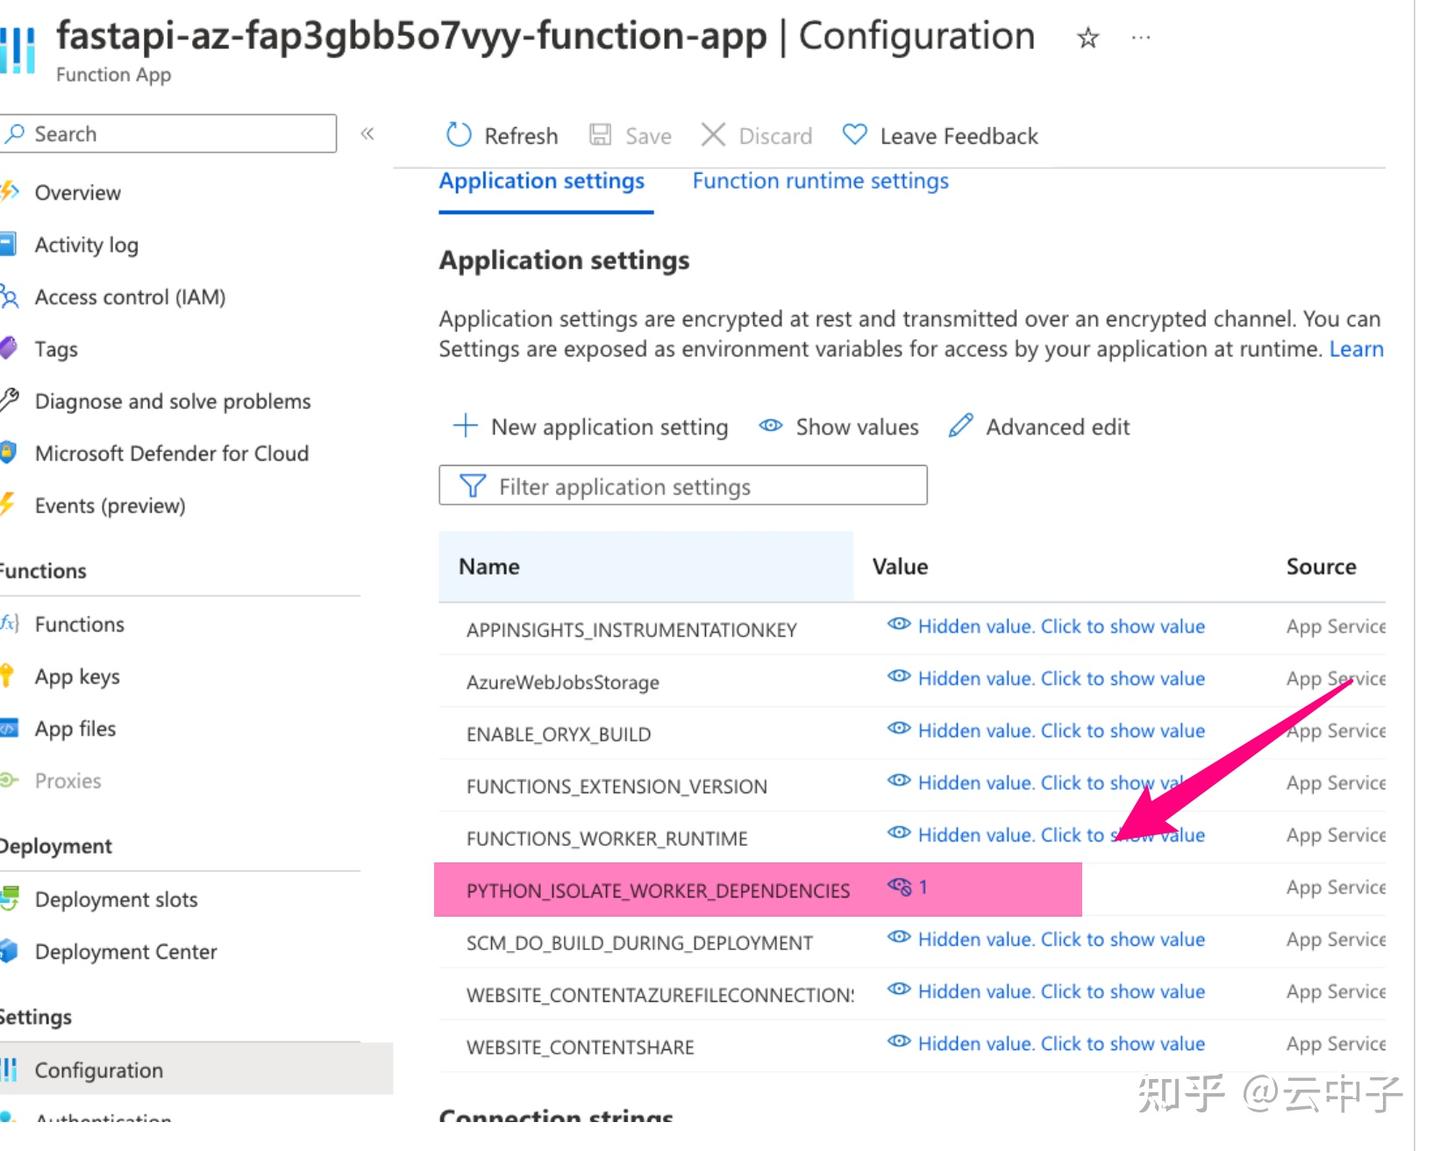Stay on the Application settings tab
The width and height of the screenshot is (1440, 1151).
542,181
